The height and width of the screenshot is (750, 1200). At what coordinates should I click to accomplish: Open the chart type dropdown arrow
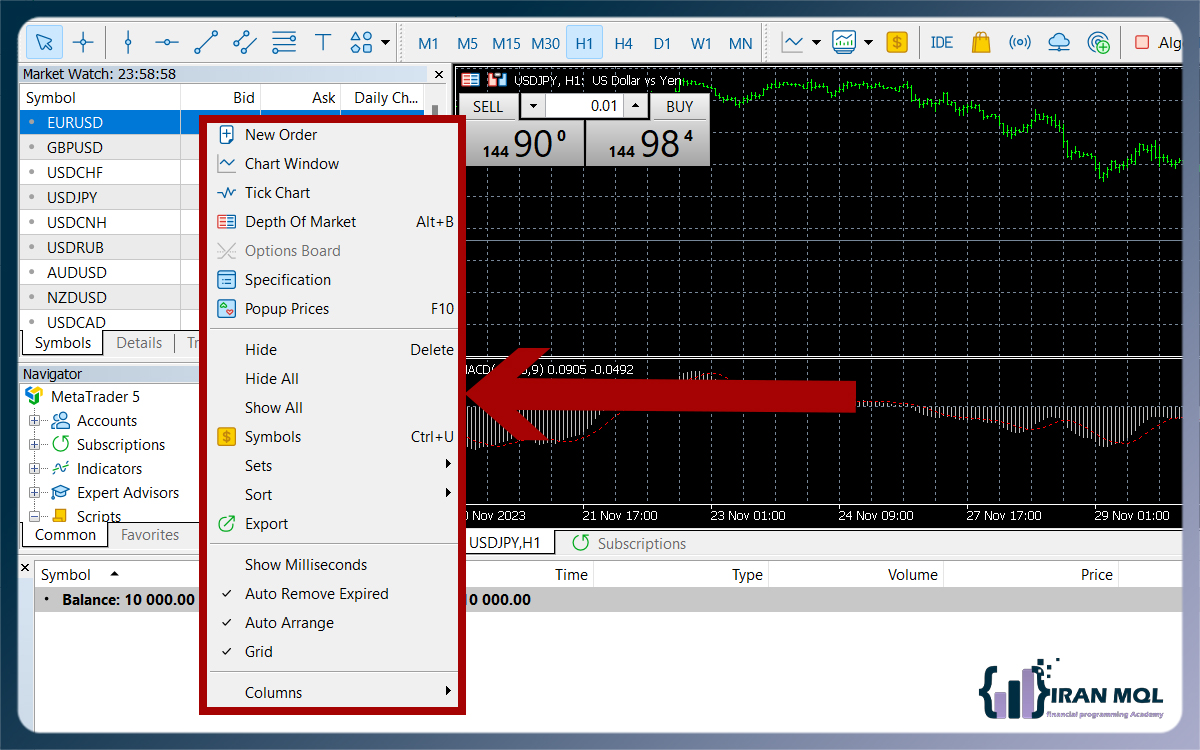pos(816,42)
